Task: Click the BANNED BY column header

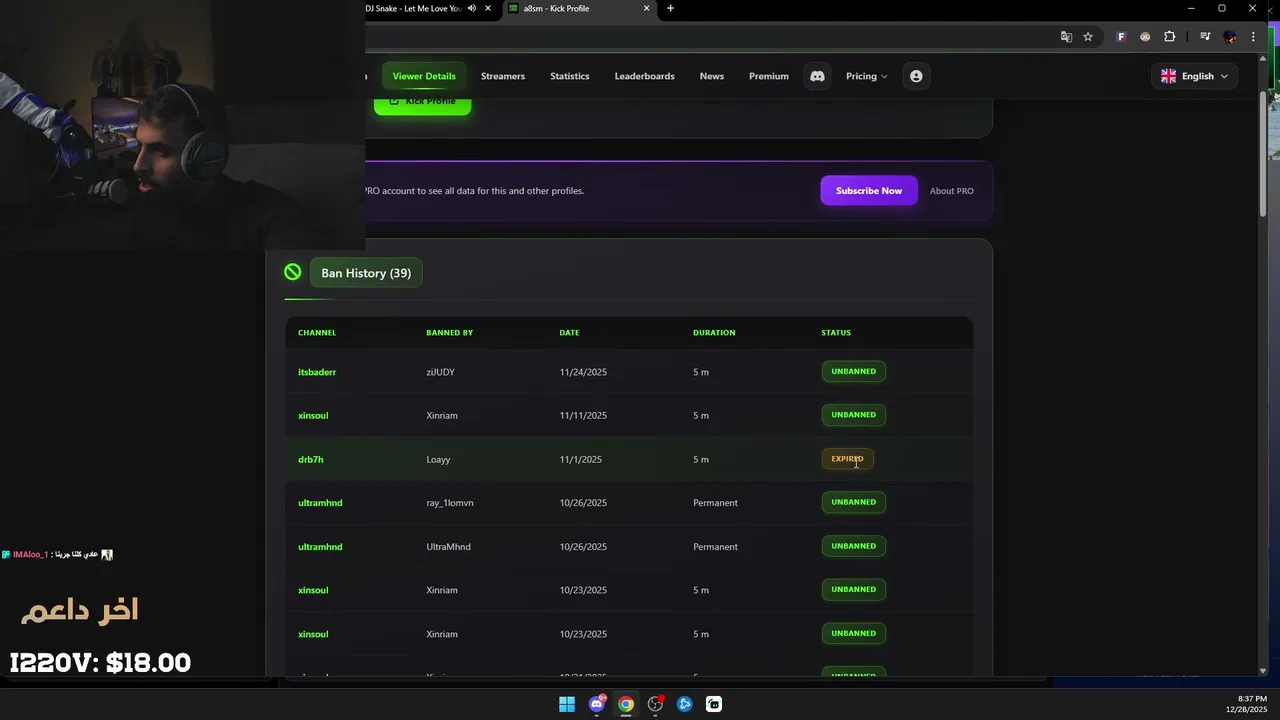Action: point(449,332)
